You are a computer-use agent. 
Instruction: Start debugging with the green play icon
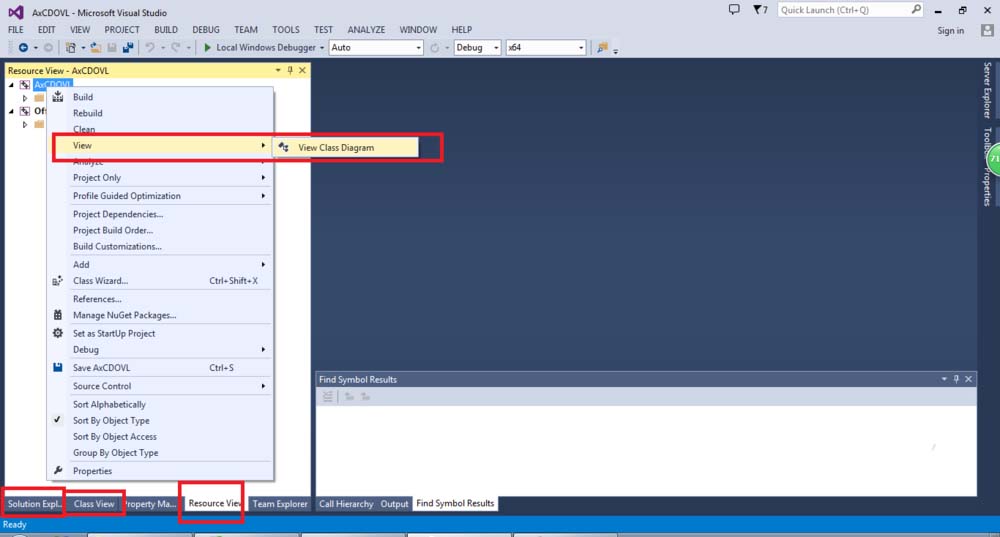[207, 48]
